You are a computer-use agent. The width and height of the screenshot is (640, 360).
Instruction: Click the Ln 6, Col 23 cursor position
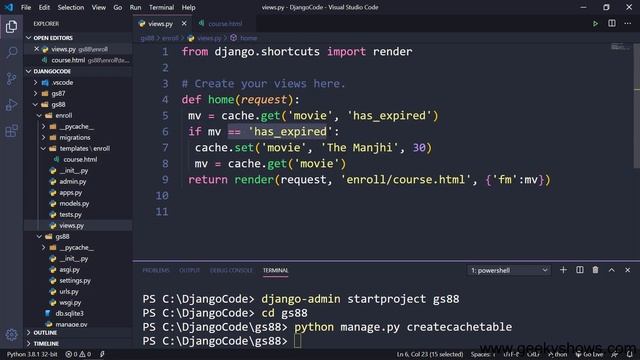tap(430, 354)
